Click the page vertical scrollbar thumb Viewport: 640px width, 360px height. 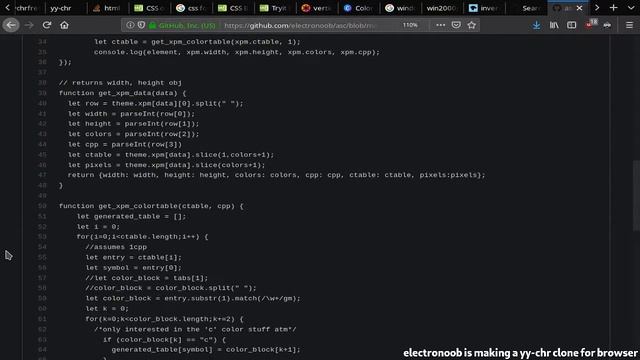click(636, 196)
